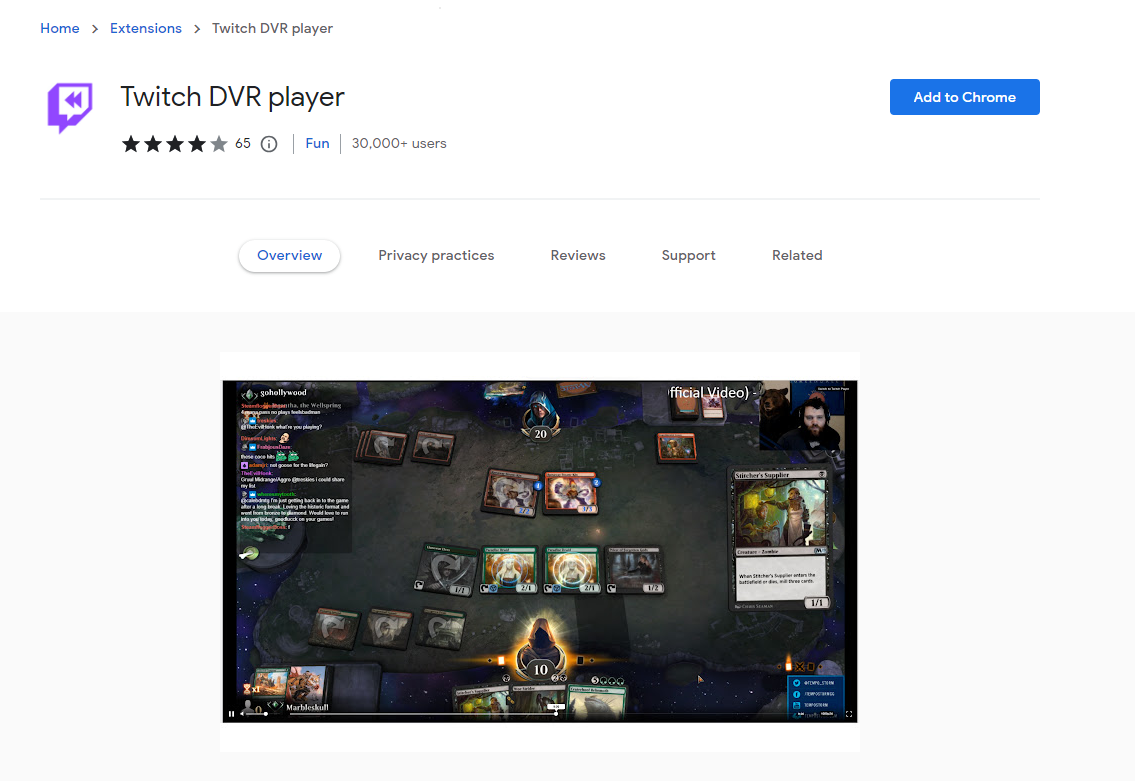Click the Add to Chrome button
The height and width of the screenshot is (781, 1135).
point(964,97)
